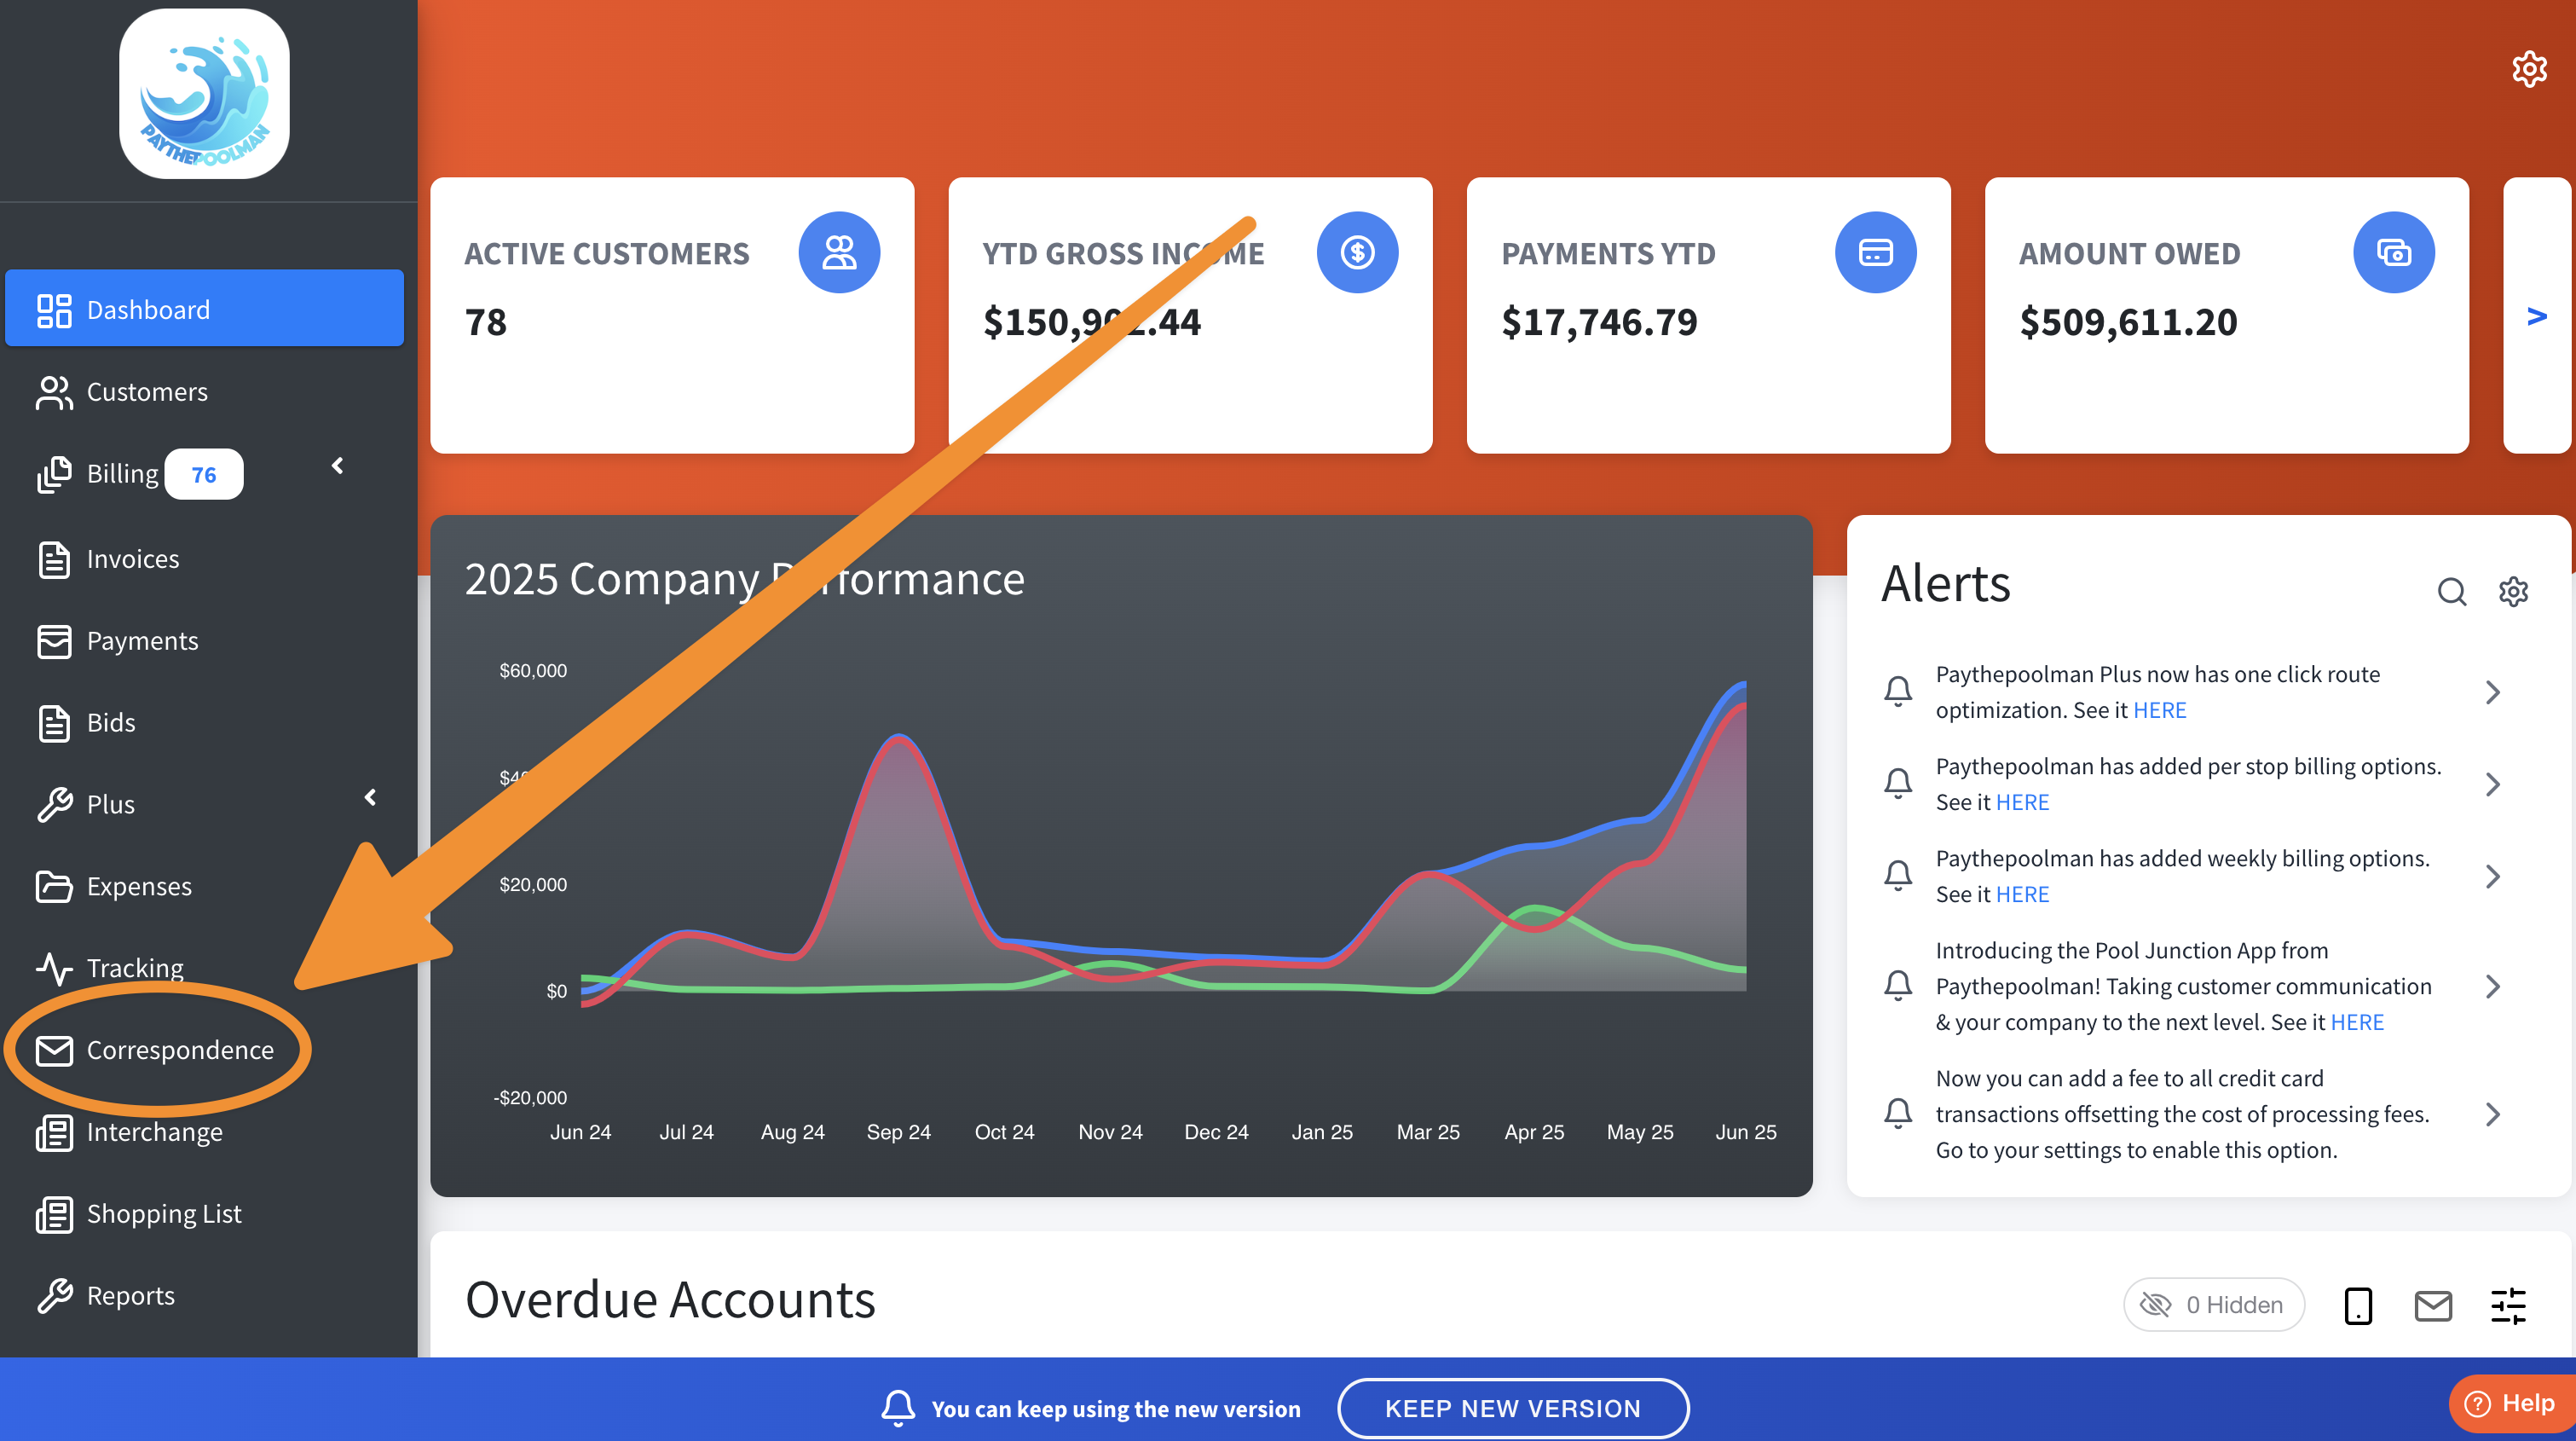Open the top-right settings gear
2576x1441 pixels.
(2528, 69)
